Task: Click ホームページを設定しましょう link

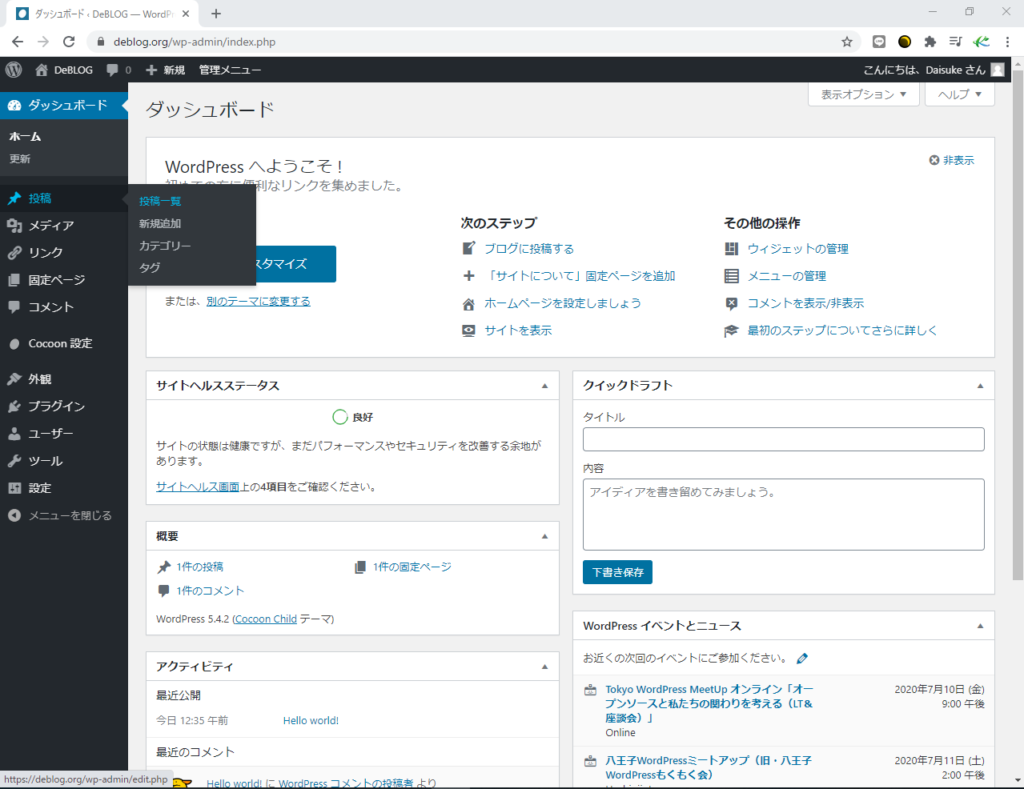Action: tap(562, 304)
